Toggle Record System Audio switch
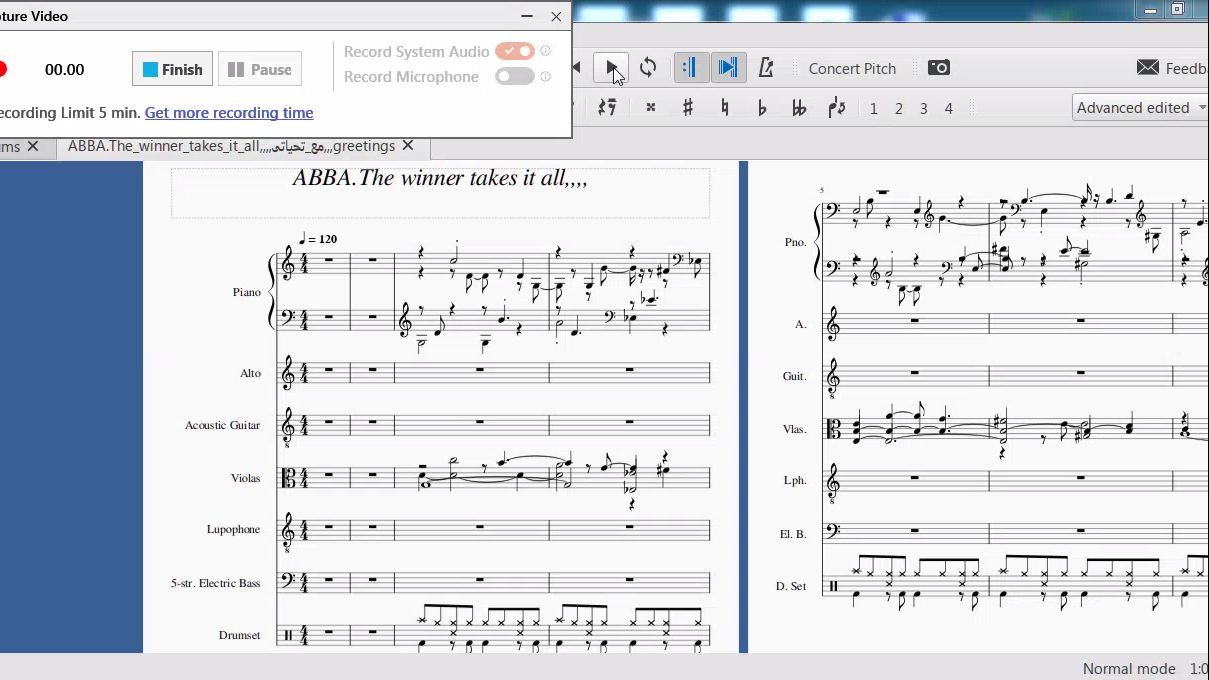The width and height of the screenshot is (1209, 680). click(515, 51)
